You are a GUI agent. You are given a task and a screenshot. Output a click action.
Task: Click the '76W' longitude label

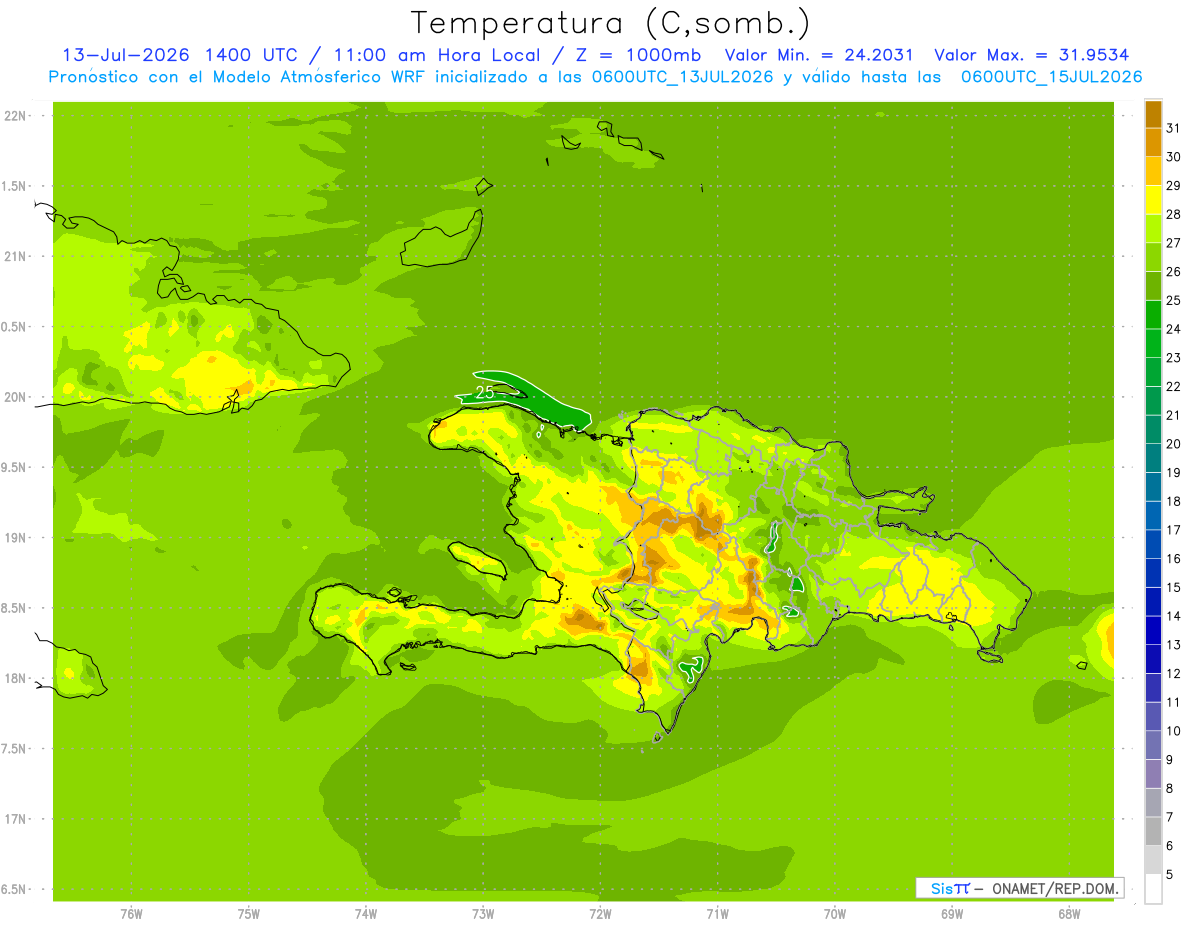[x=131, y=913]
